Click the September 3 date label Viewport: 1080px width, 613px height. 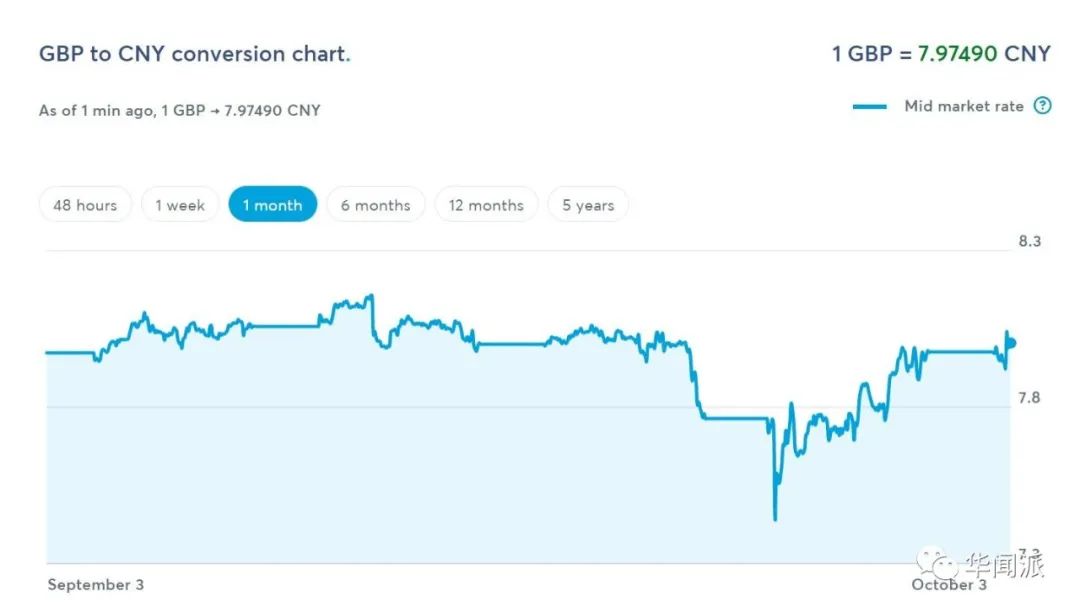click(95, 584)
